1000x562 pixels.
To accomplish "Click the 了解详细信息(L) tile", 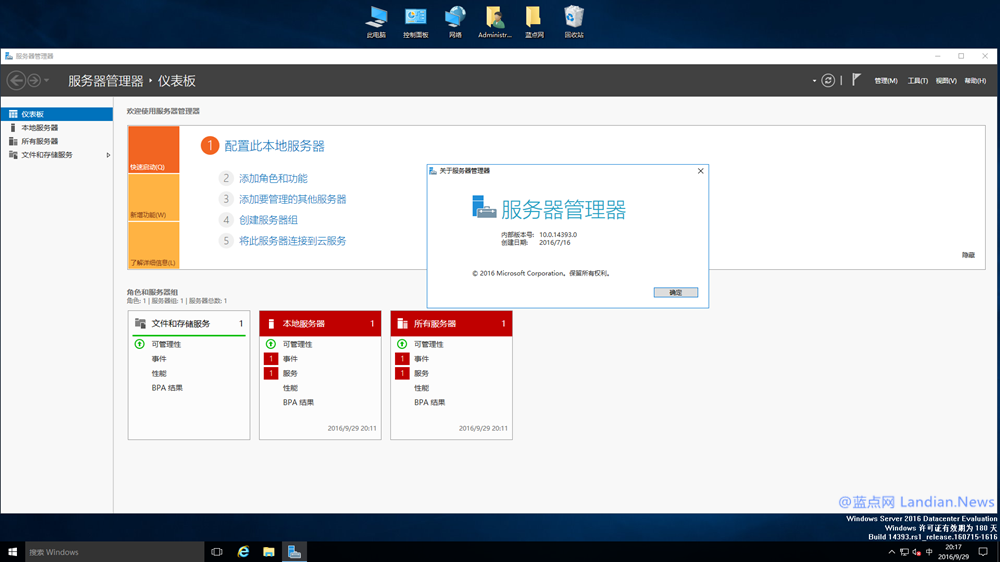I will click(x=154, y=245).
